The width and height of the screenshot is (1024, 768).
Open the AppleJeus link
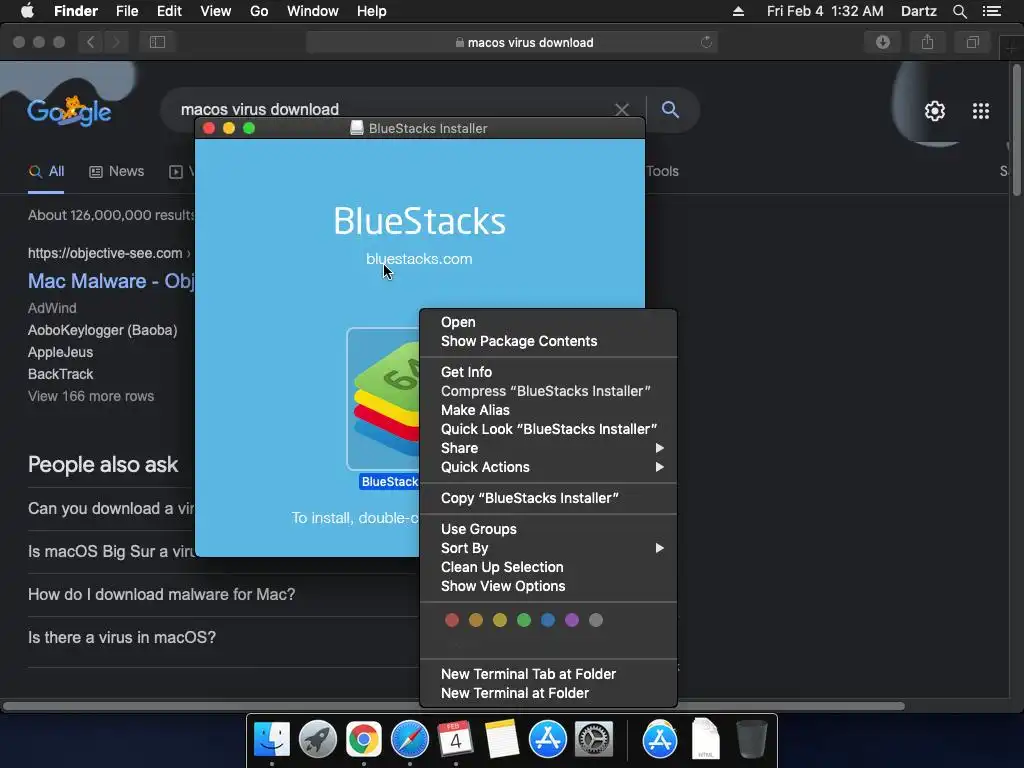pyautogui.click(x=60, y=352)
